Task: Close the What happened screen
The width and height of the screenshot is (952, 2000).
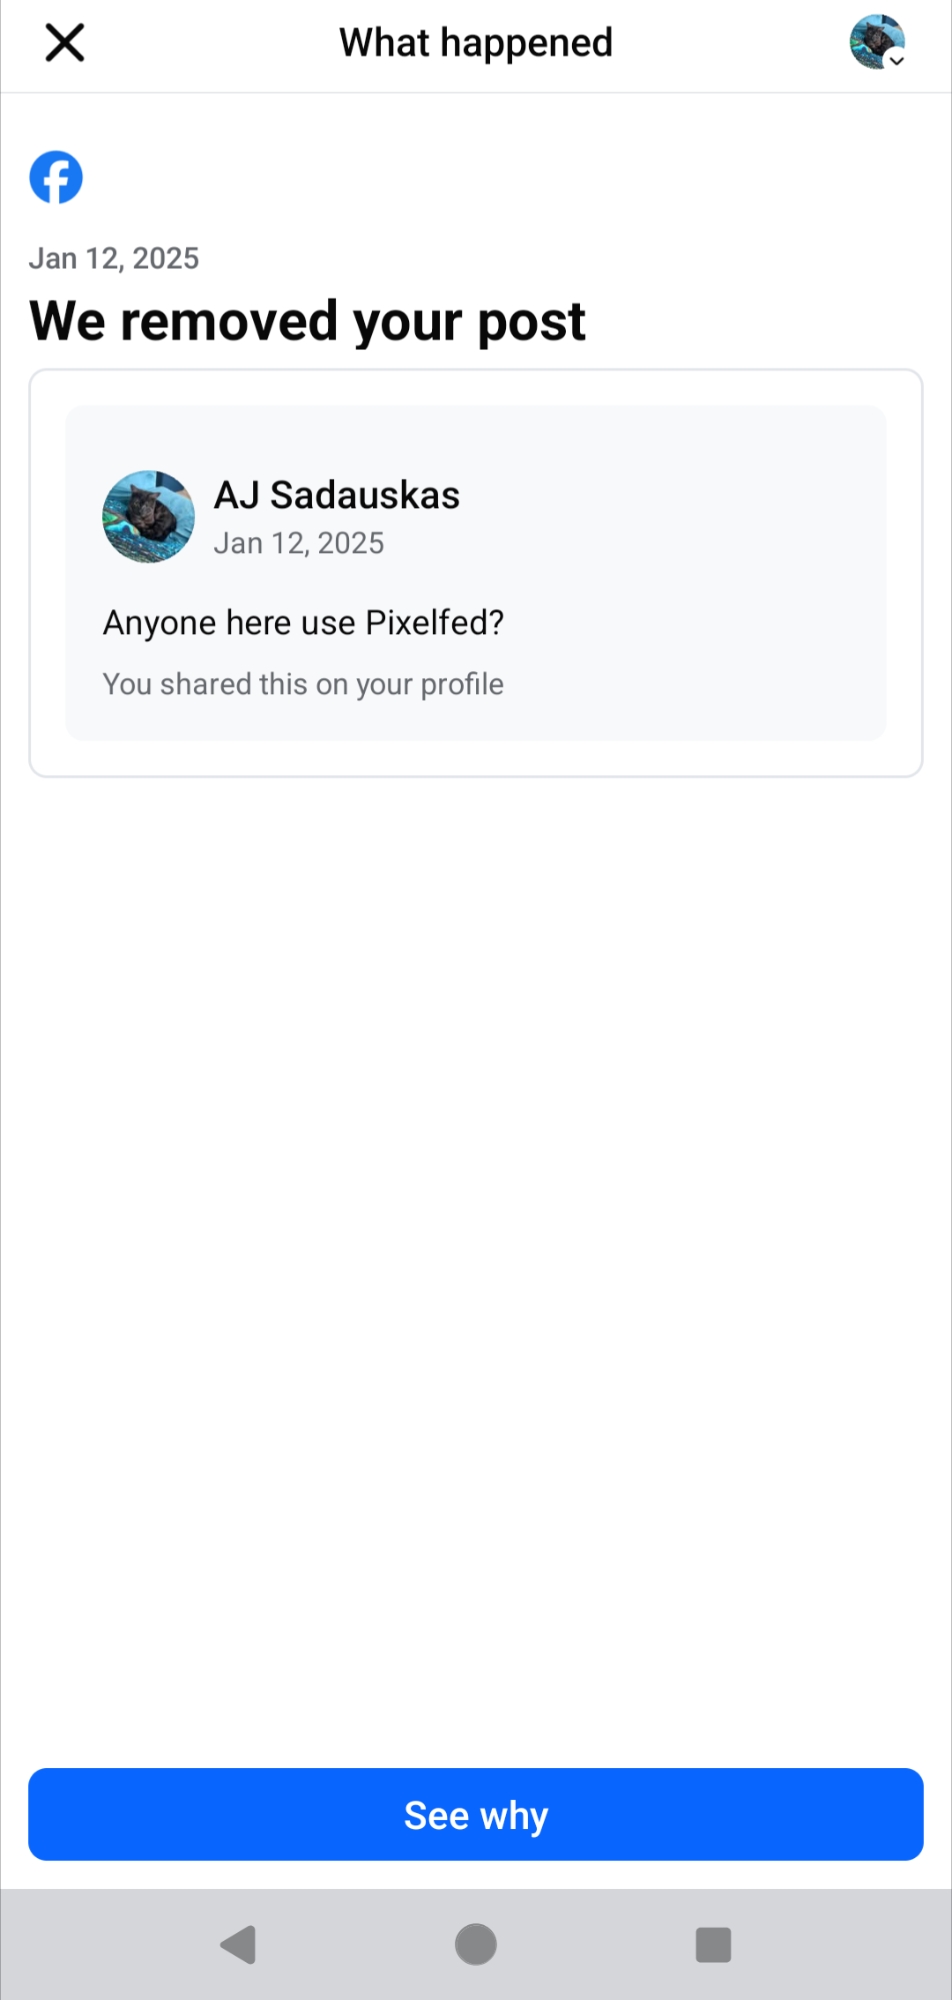Action: point(65,43)
